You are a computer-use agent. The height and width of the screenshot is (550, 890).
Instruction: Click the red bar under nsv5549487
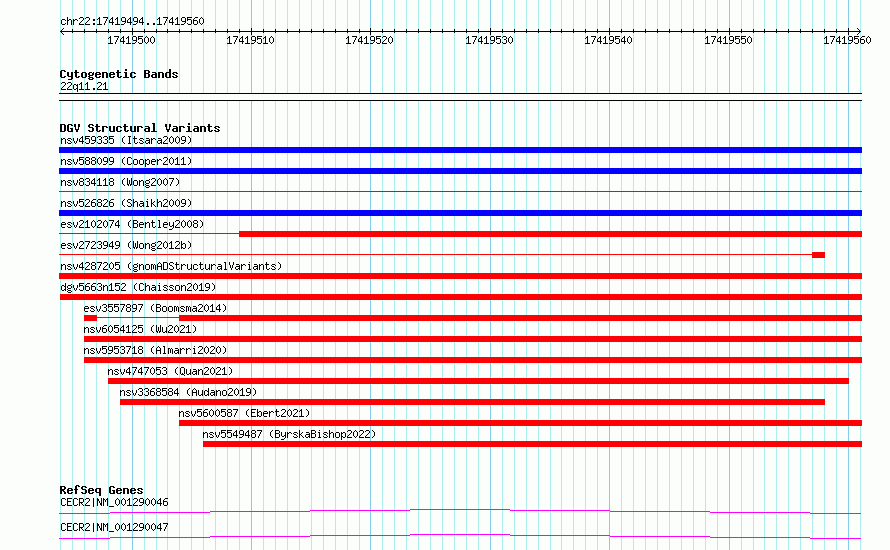click(x=532, y=444)
